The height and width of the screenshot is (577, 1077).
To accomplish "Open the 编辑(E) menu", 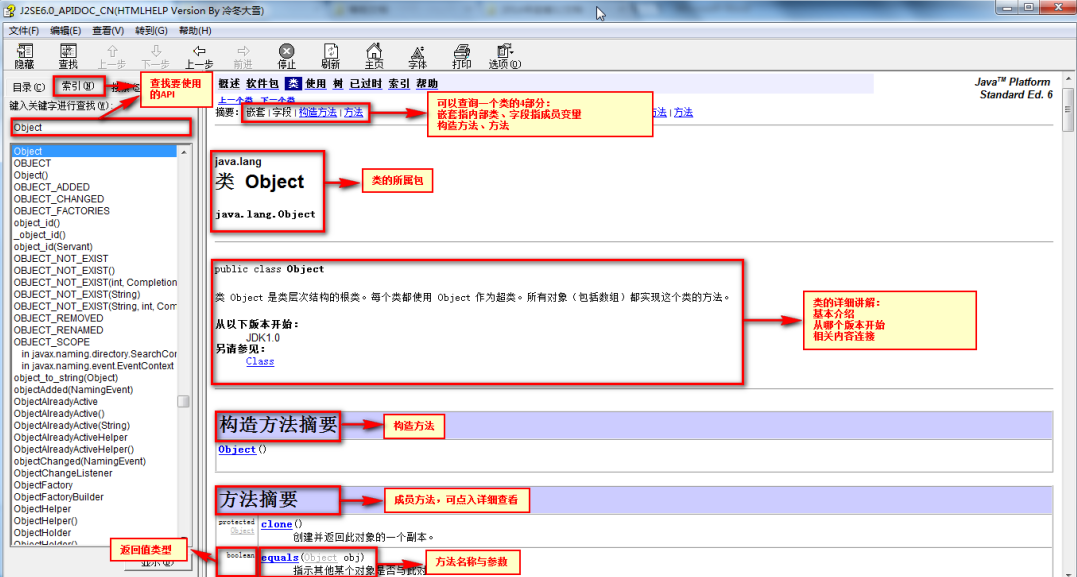I will coord(65,31).
